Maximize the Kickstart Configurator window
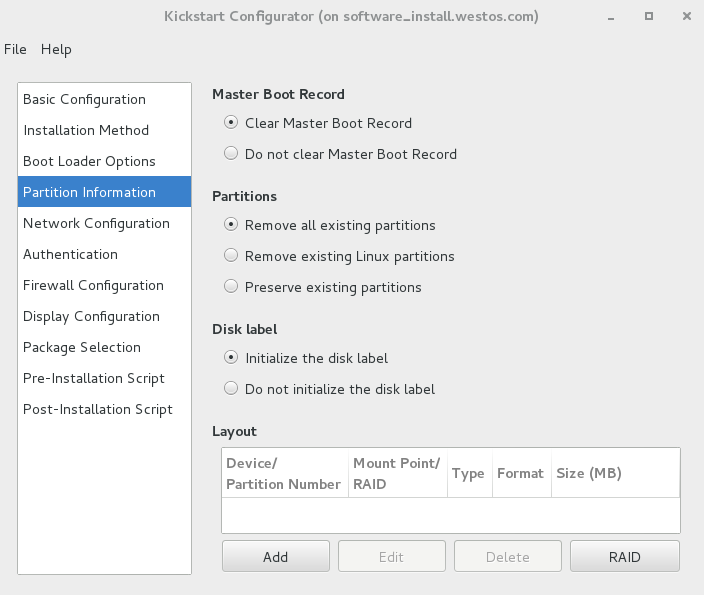This screenshot has width=704, height=595. (649, 16)
